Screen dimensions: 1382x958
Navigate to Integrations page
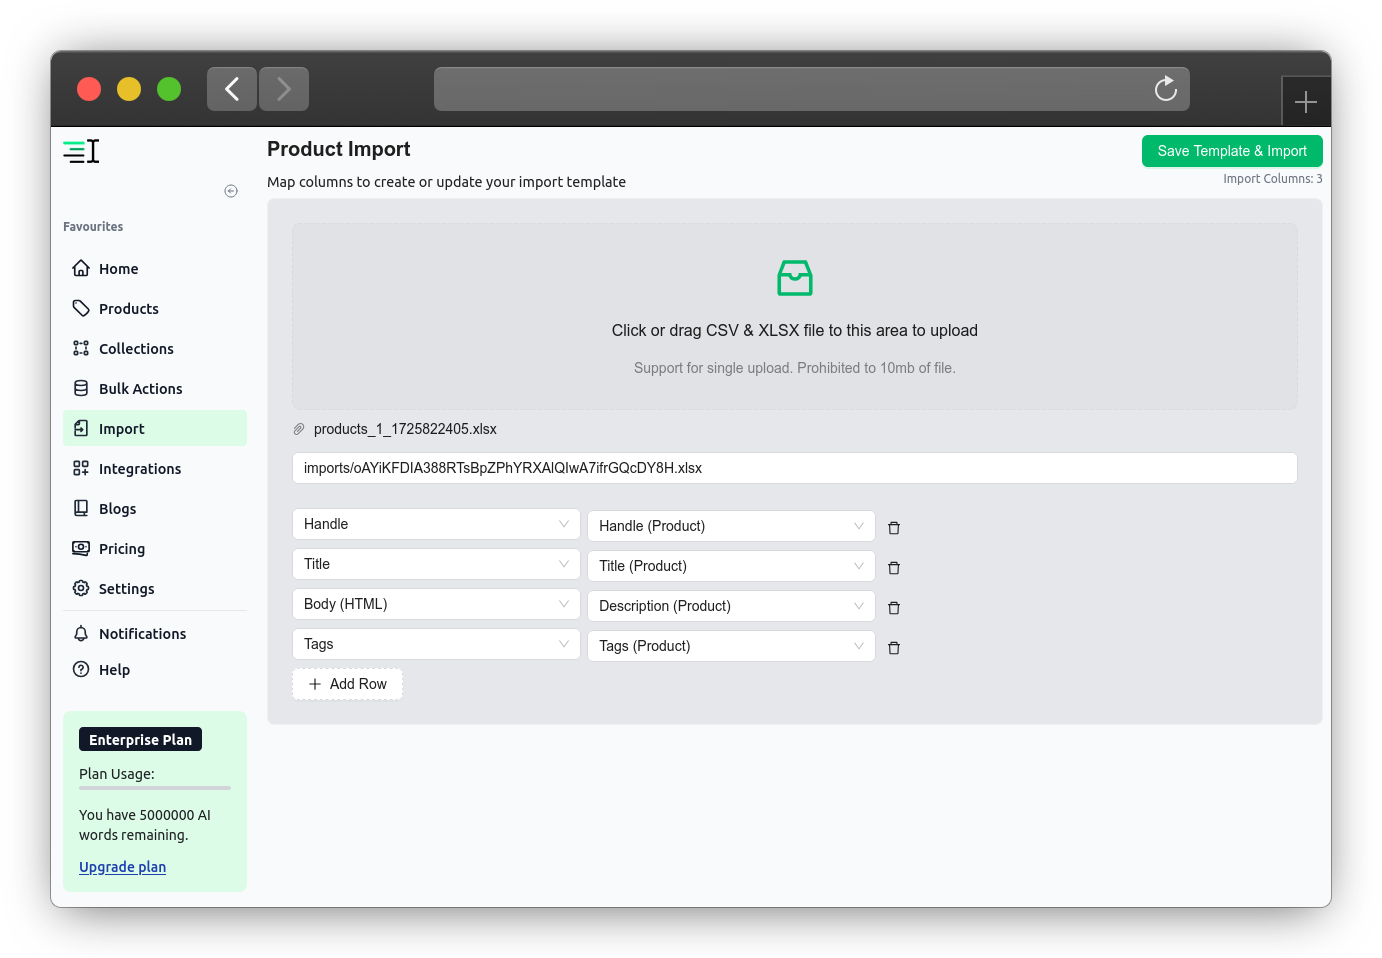140,469
